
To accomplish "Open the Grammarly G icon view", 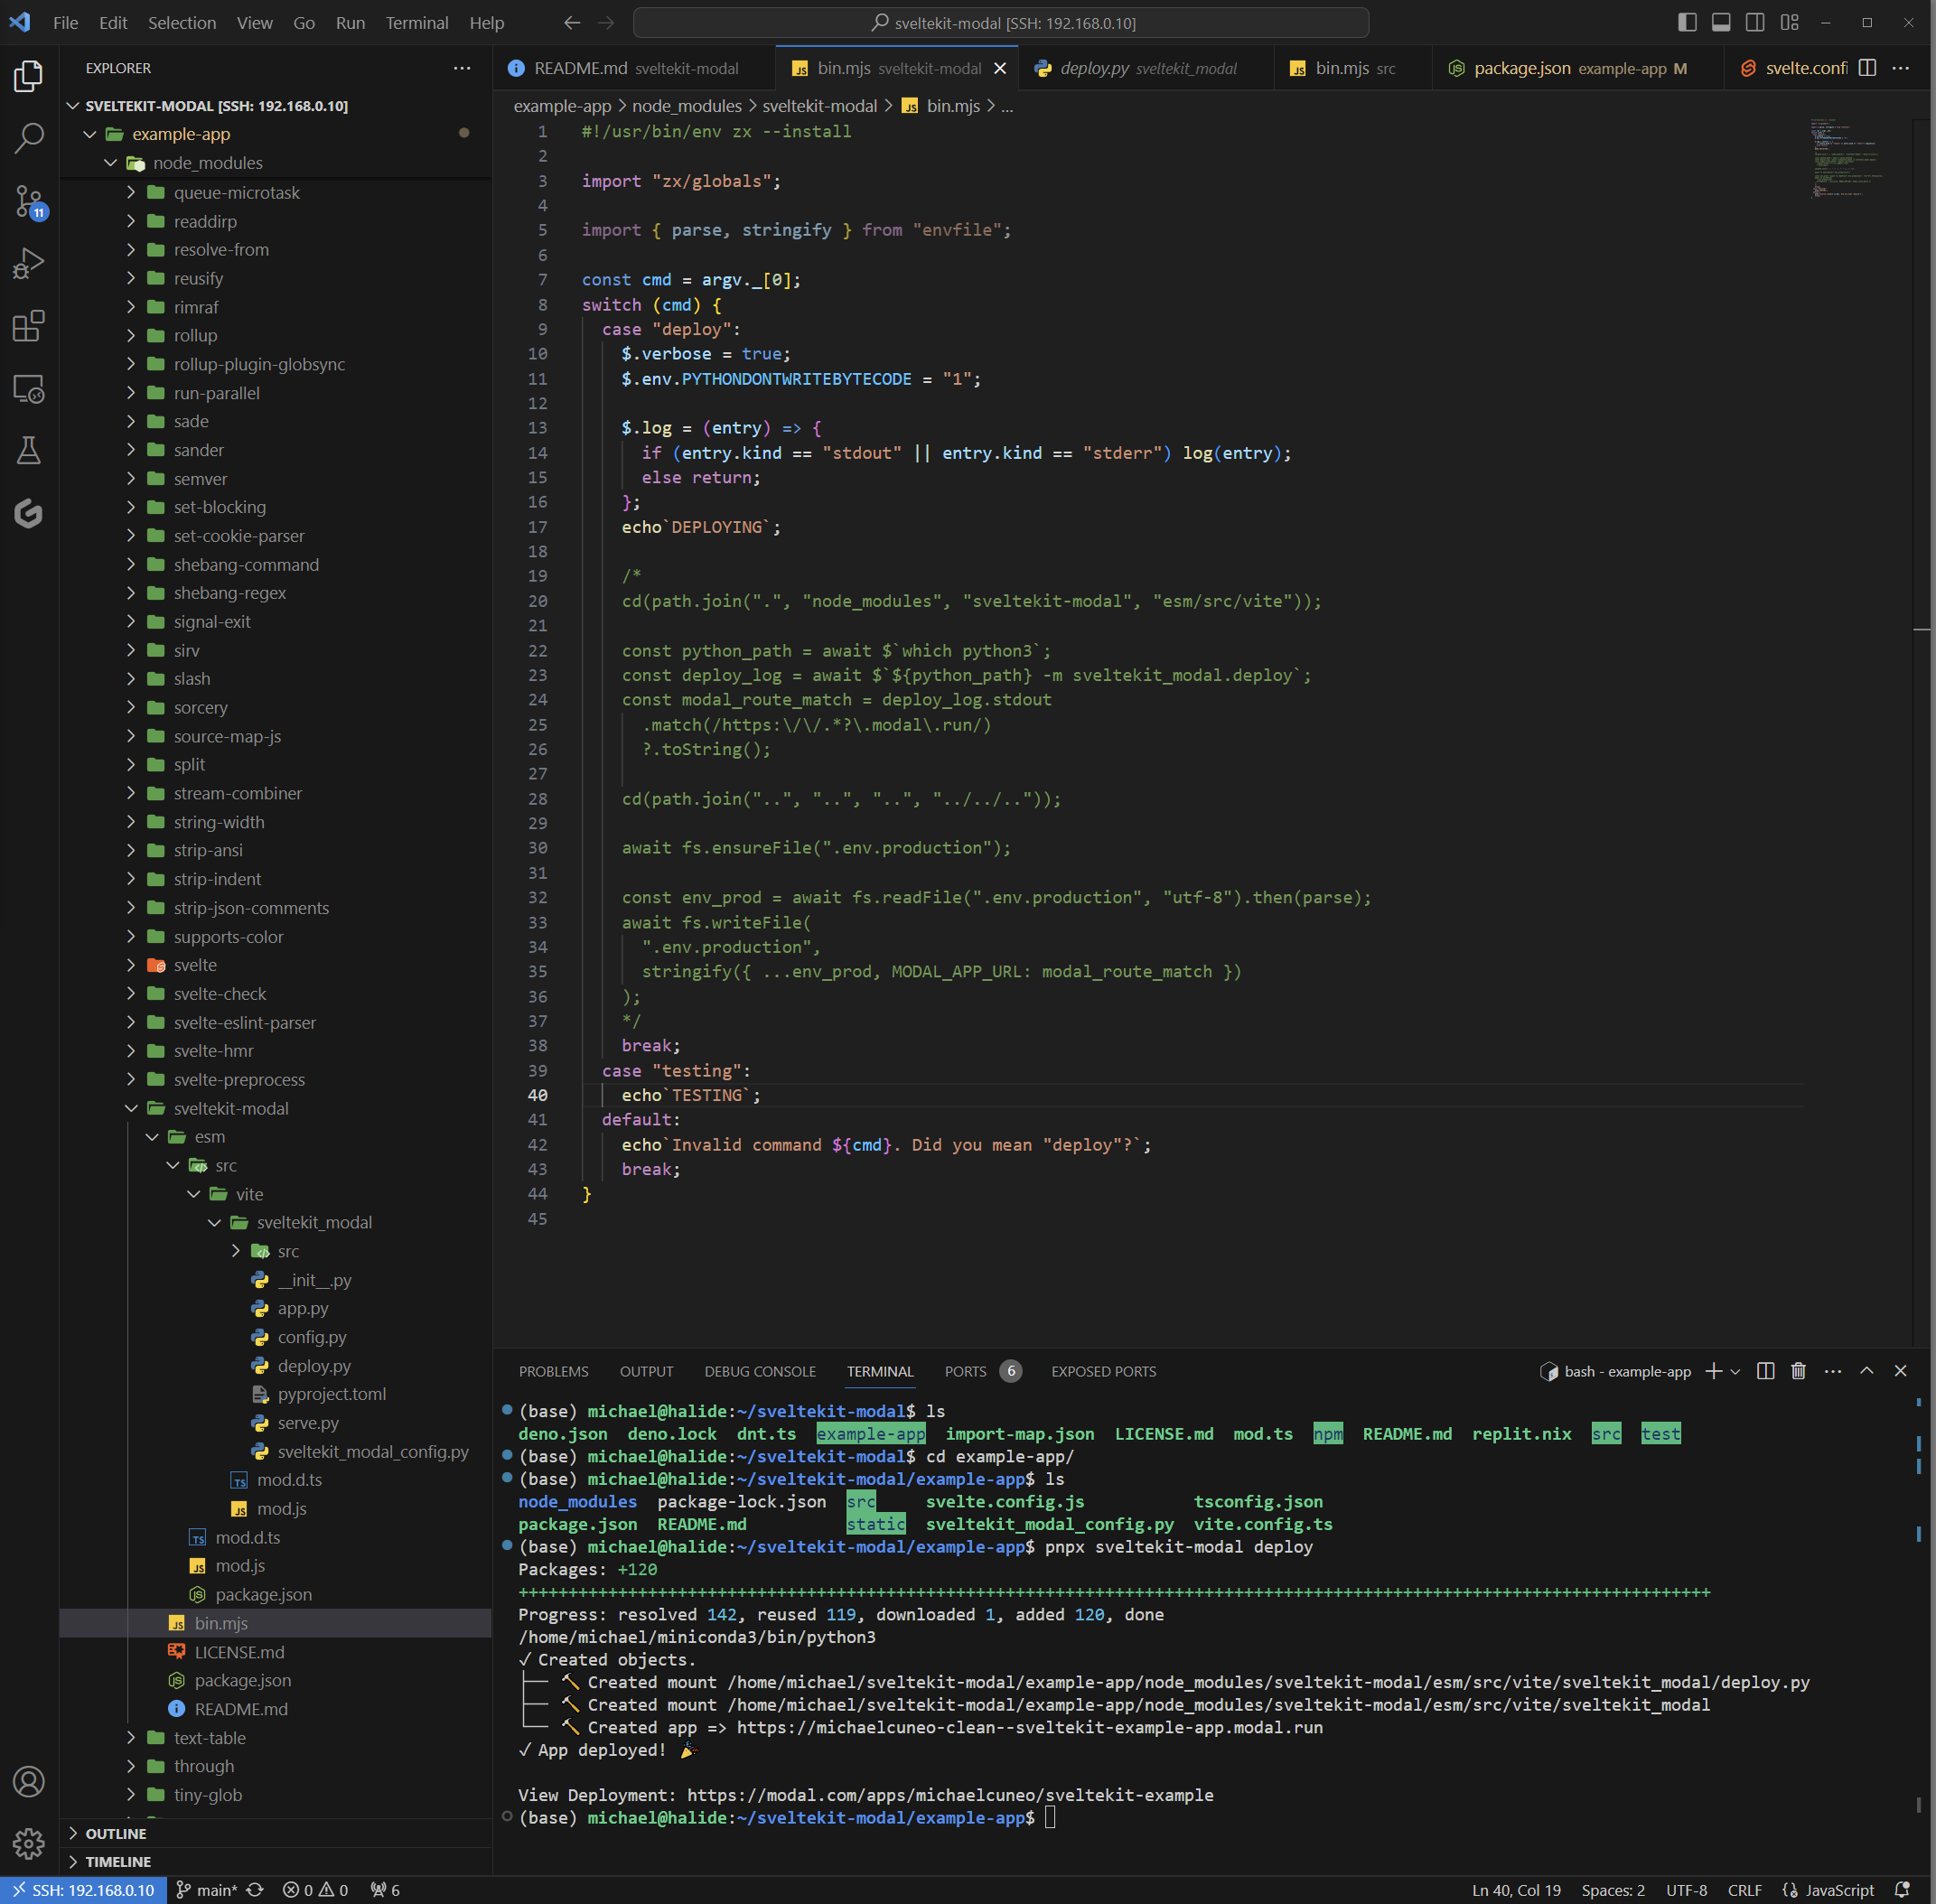I will (29, 514).
